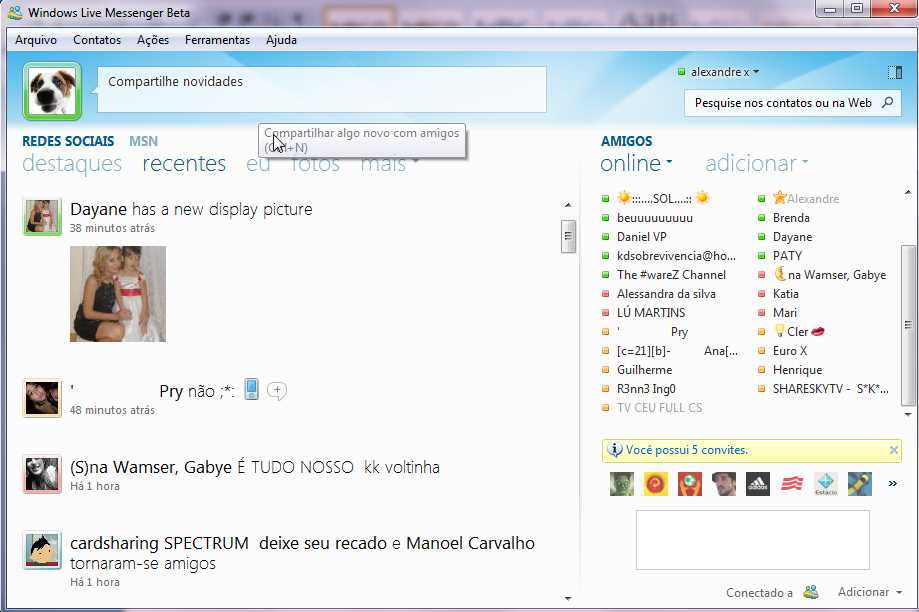Click the search magnifier icon
The width and height of the screenshot is (919, 612).
(887, 103)
